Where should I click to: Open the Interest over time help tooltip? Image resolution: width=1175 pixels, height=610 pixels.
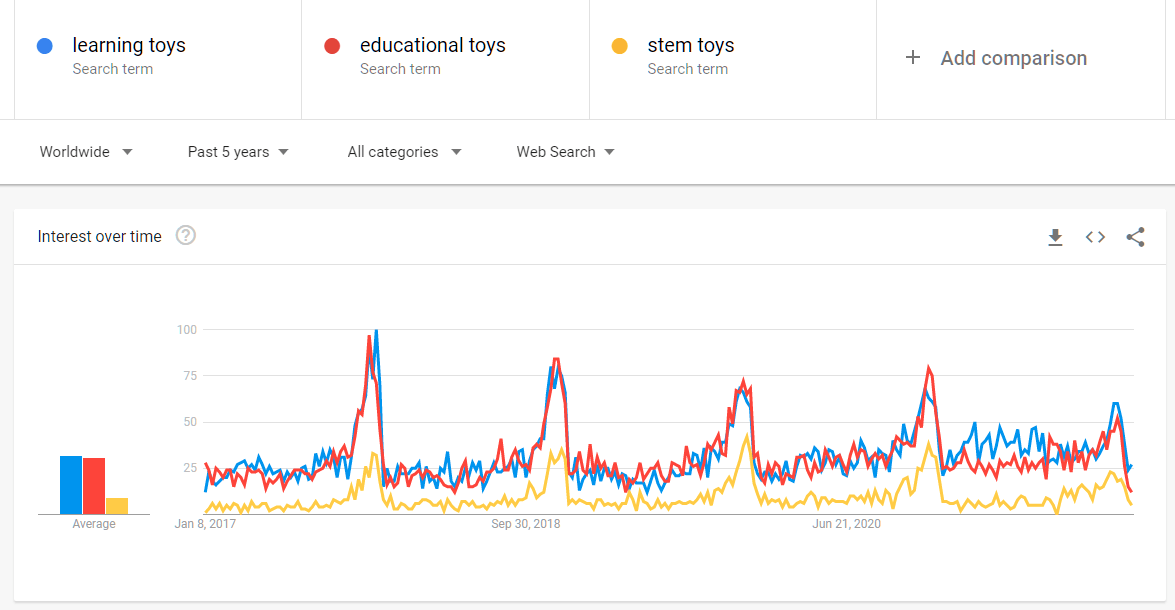pos(185,236)
